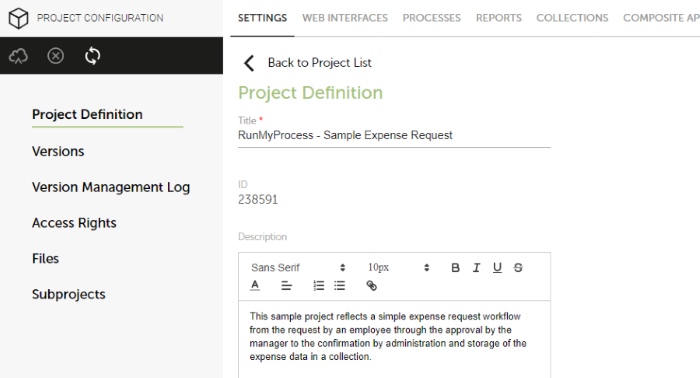
Task: Click the project Title input field
Action: [394, 135]
